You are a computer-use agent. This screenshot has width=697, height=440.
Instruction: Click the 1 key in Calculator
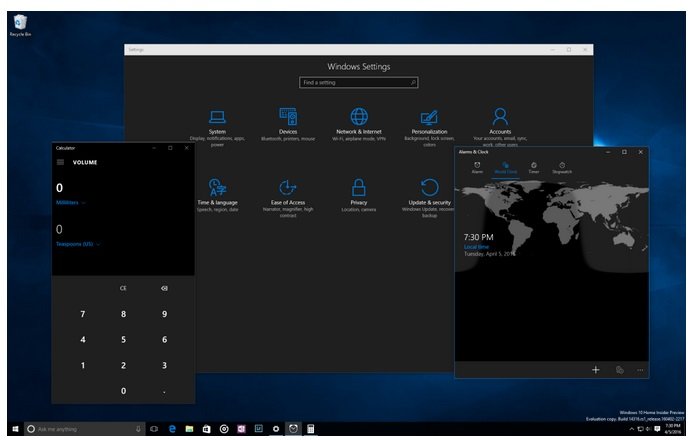pyautogui.click(x=83, y=366)
